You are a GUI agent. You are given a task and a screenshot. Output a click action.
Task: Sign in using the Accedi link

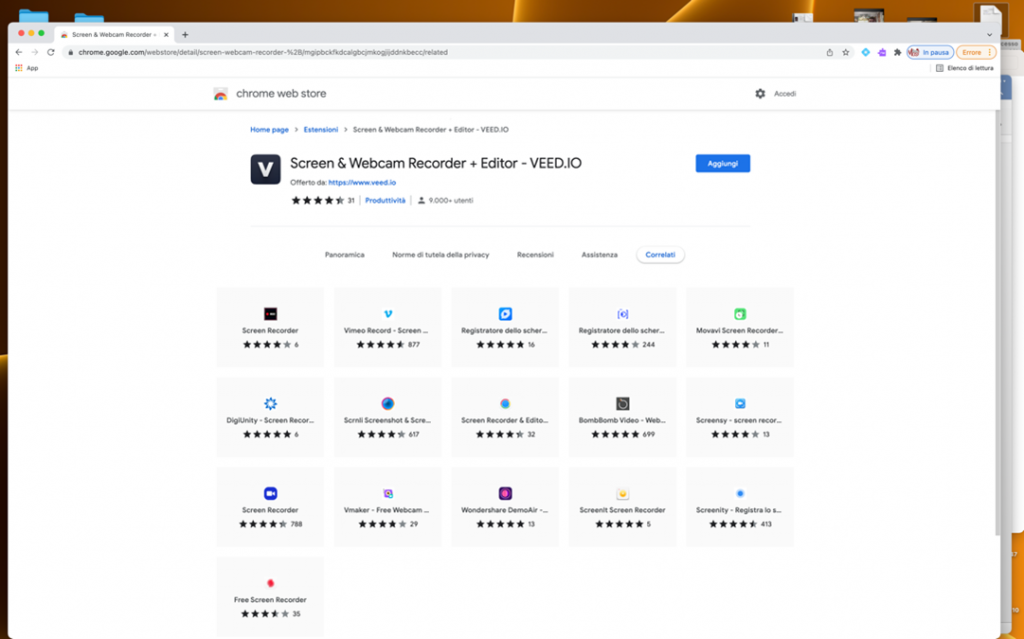click(x=785, y=94)
